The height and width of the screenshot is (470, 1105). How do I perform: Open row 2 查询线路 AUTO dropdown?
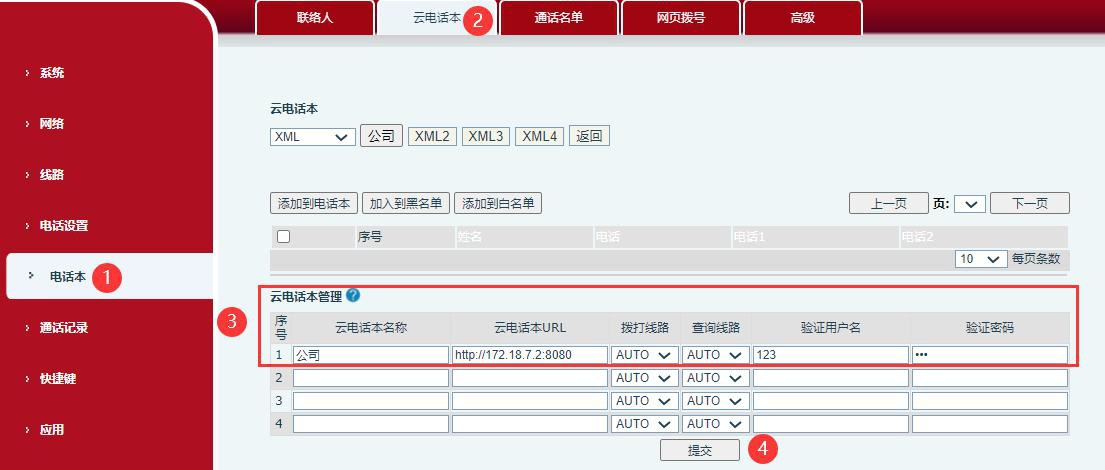716,378
